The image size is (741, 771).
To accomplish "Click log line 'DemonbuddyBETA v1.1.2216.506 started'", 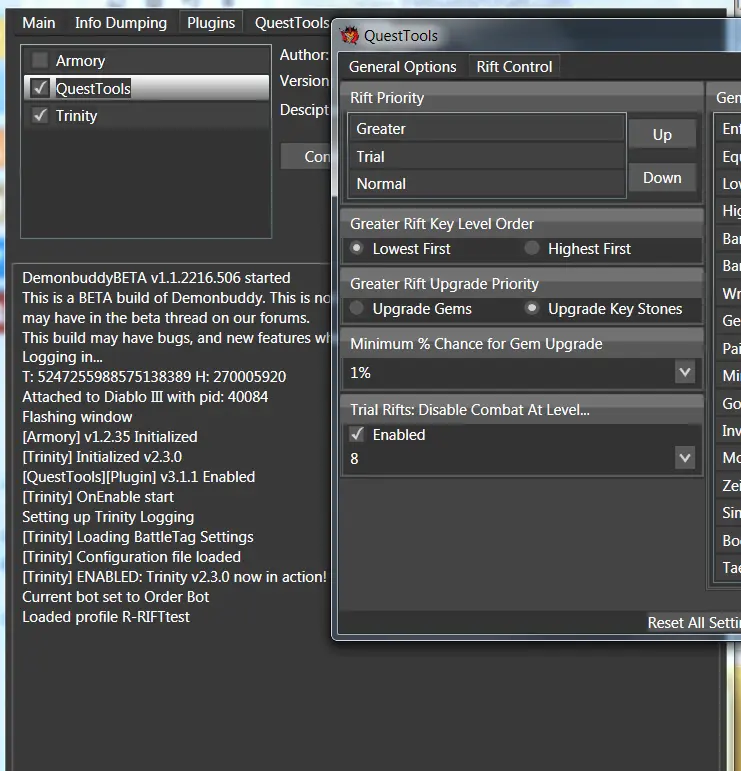I will tap(156, 278).
